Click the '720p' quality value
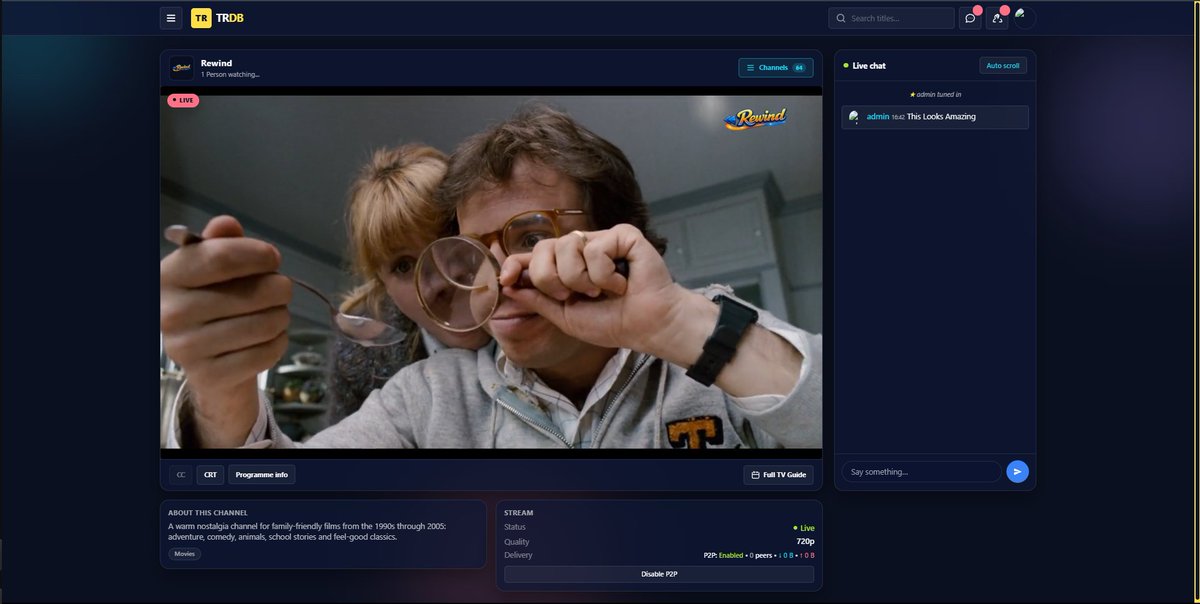 pyautogui.click(x=805, y=541)
